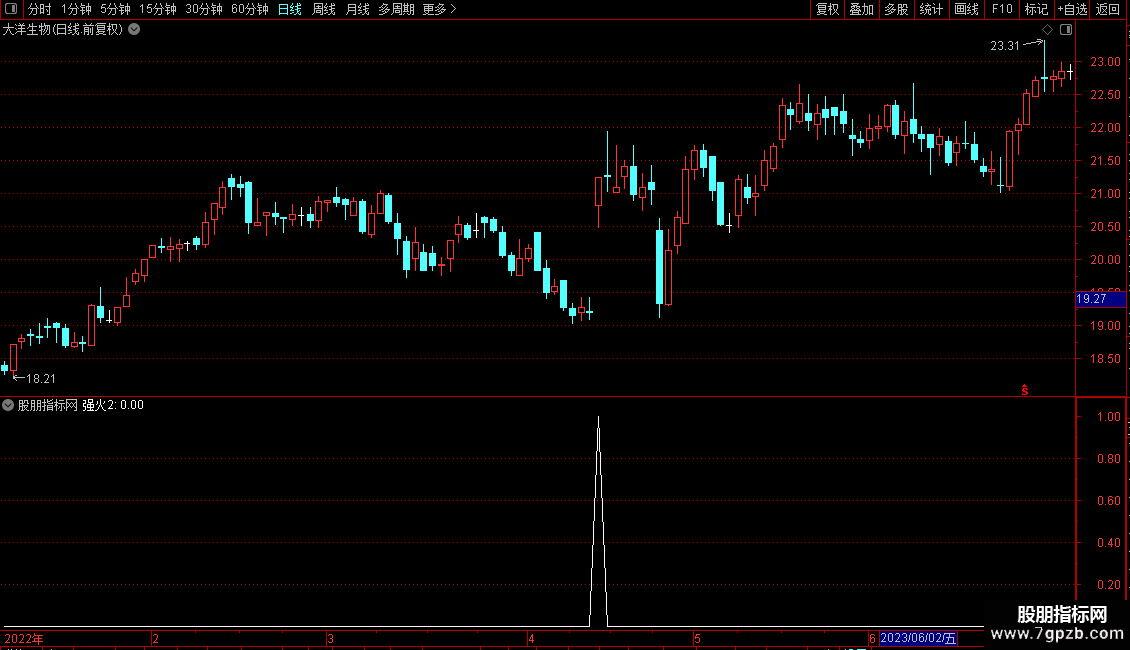Click the white signal spike in indicator panel
This screenshot has height=650, width=1130.
(x=598, y=521)
